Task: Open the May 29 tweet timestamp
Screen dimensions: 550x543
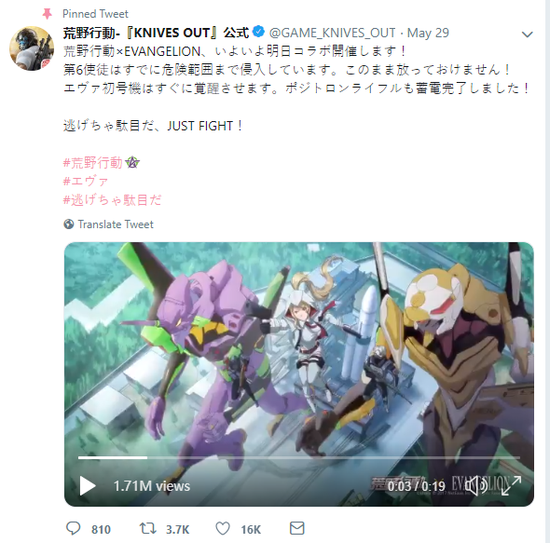Action: (428, 33)
